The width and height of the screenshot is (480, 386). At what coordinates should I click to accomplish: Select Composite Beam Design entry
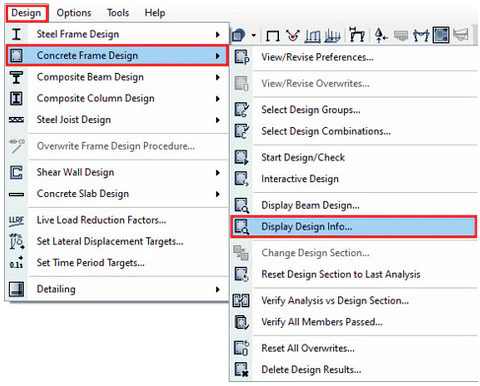pyautogui.click(x=117, y=77)
